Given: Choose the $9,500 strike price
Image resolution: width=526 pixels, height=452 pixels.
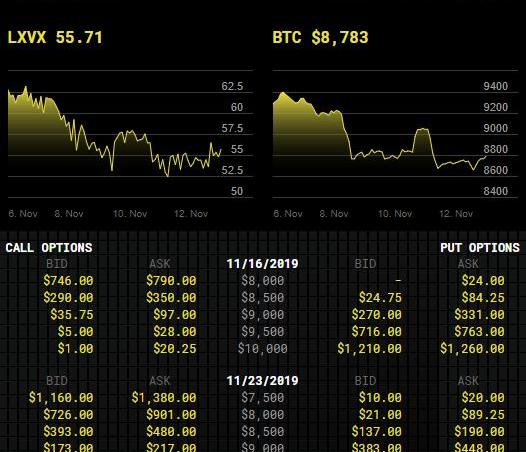Looking at the screenshot, I should pyautogui.click(x=262, y=332).
